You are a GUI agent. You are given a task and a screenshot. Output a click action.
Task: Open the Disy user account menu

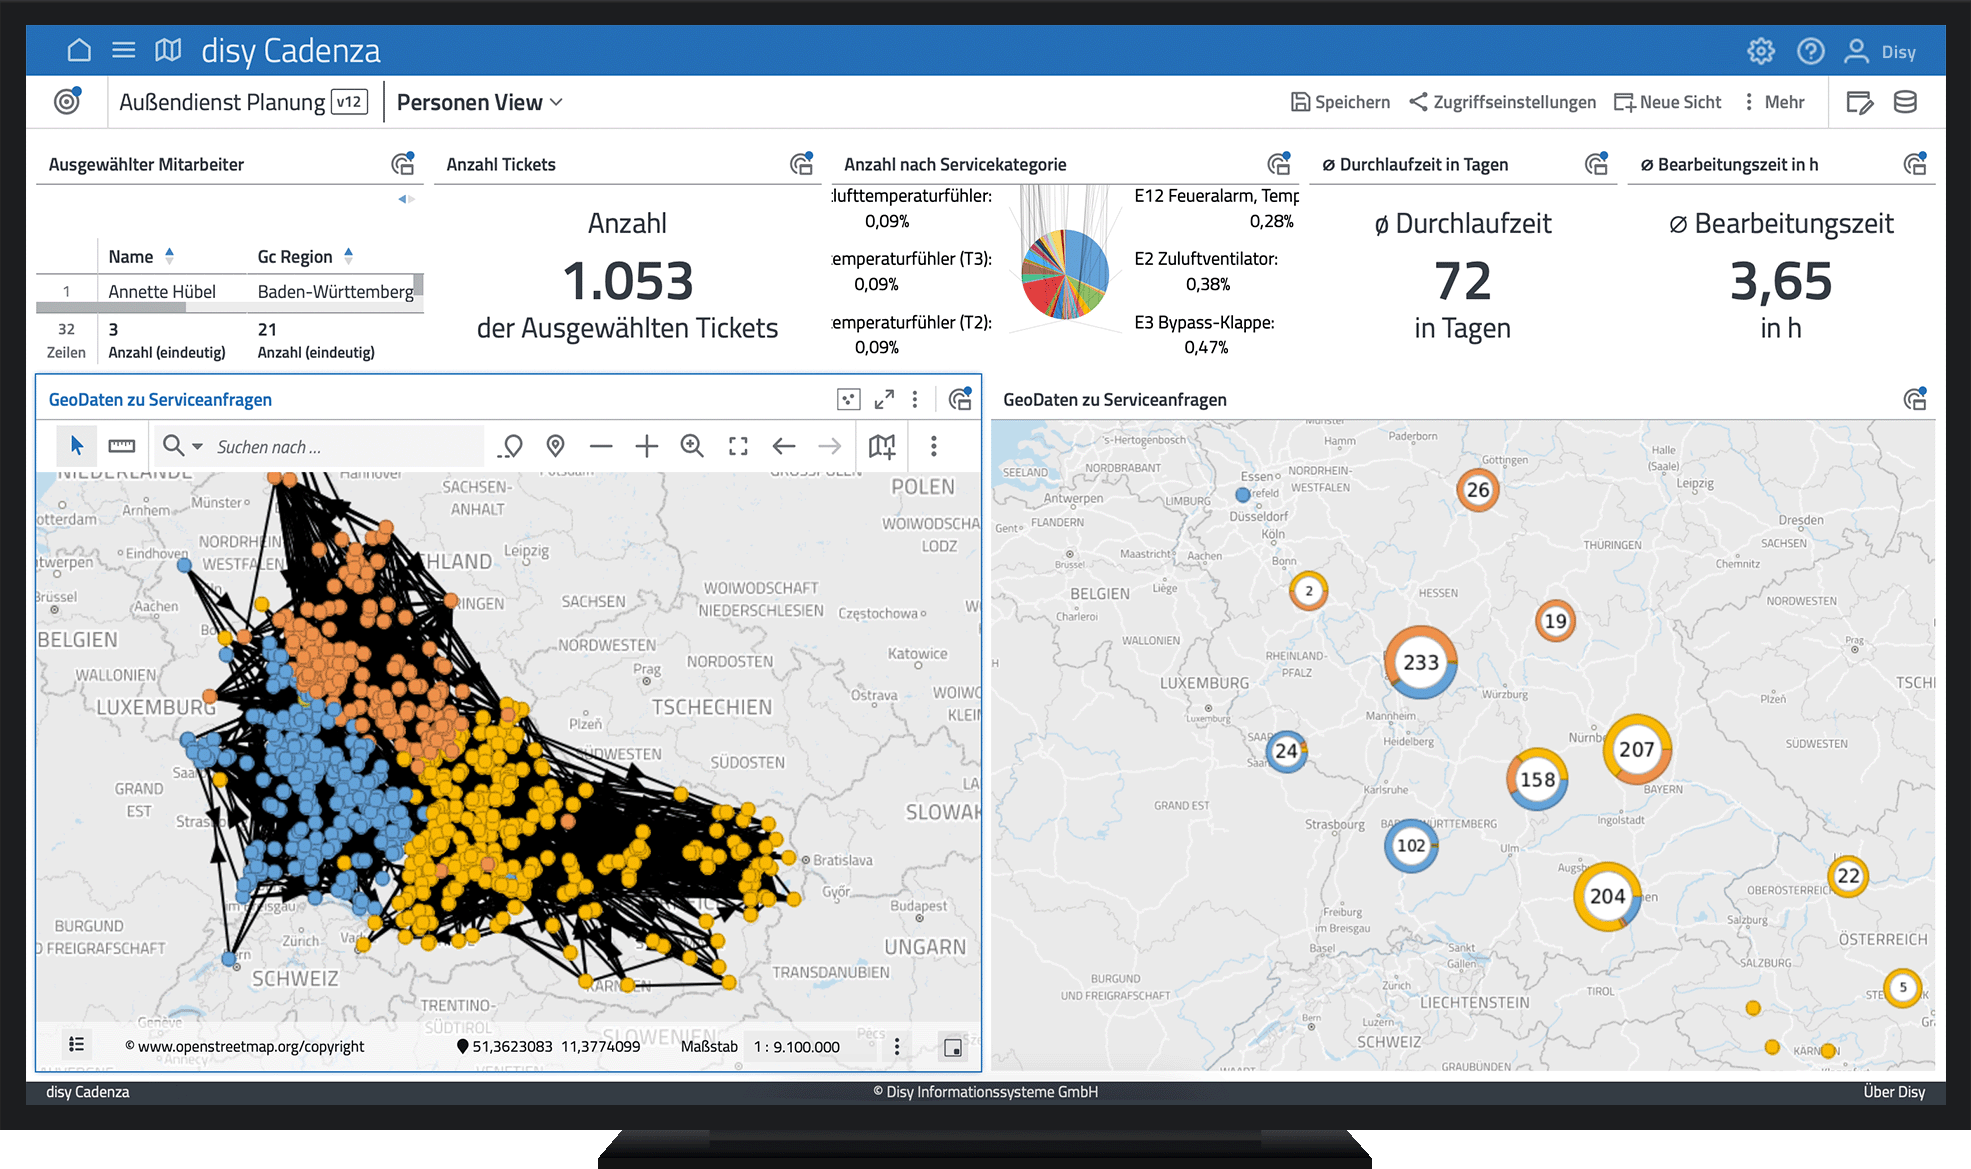click(1880, 51)
